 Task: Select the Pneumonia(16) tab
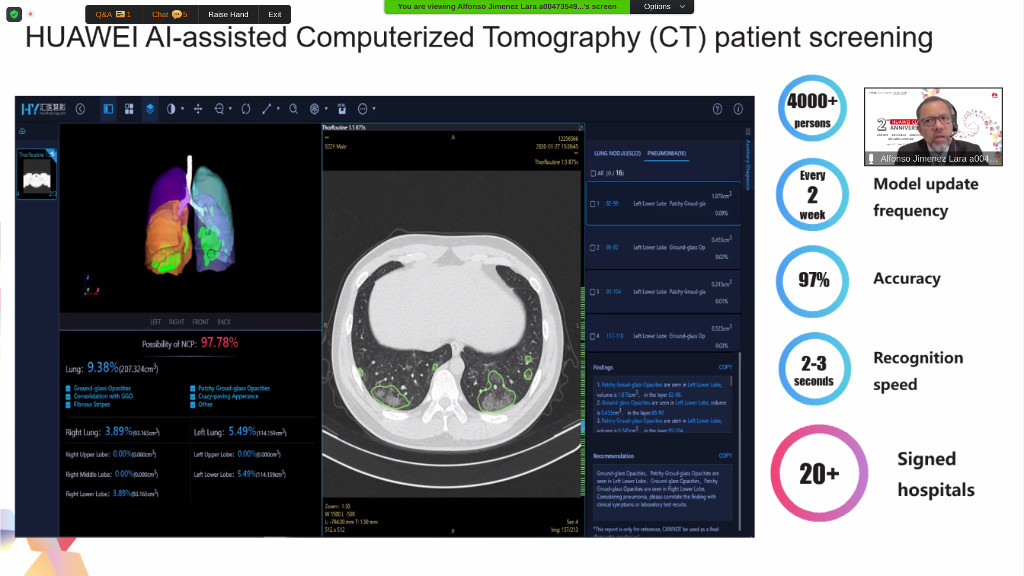[x=666, y=153]
